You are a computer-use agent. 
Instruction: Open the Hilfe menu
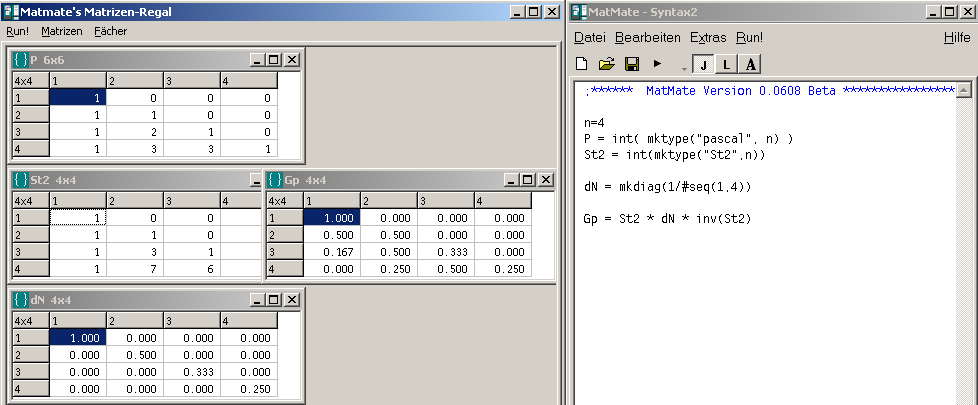point(955,37)
